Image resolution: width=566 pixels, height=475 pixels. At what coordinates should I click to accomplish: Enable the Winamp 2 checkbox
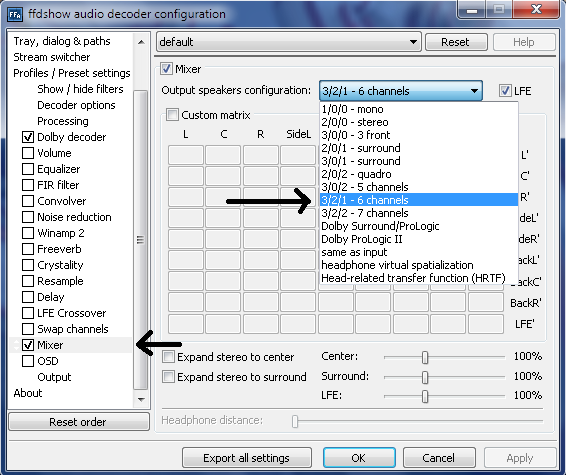(28, 233)
